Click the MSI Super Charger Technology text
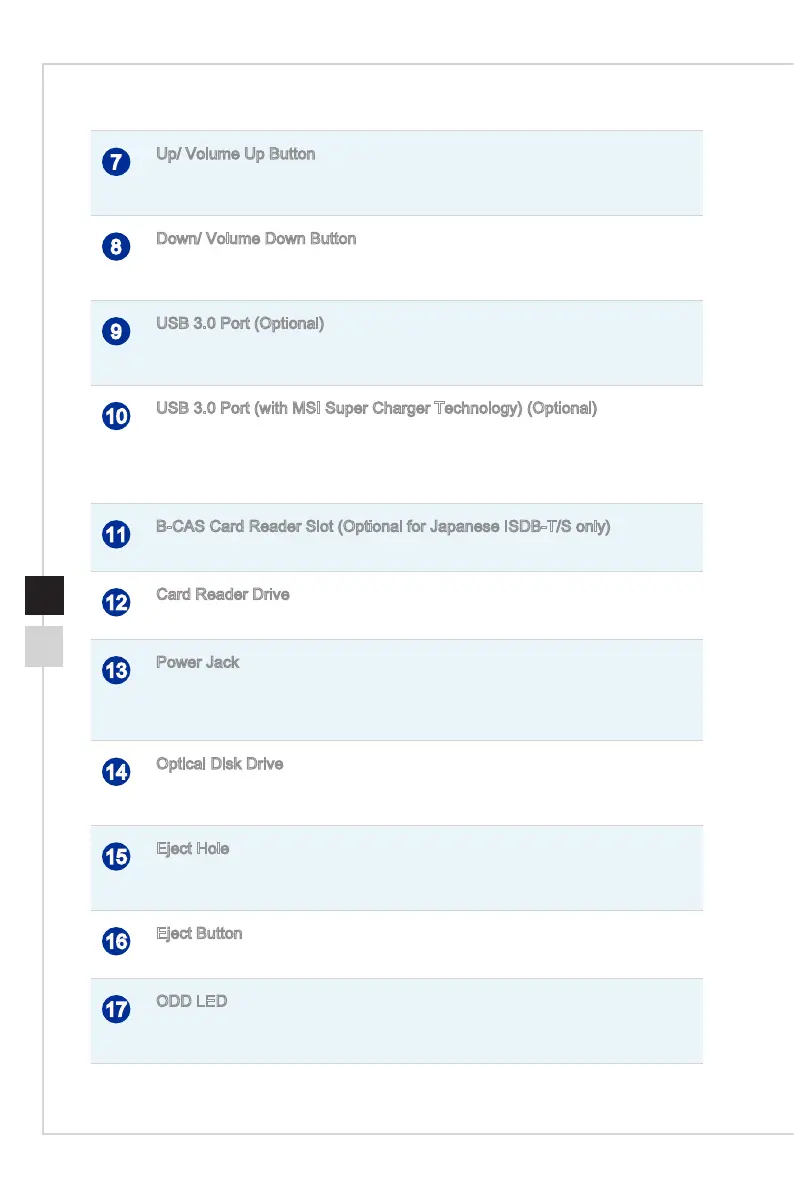Image resolution: width=794 pixels, height=1191 pixels. (x=406, y=409)
